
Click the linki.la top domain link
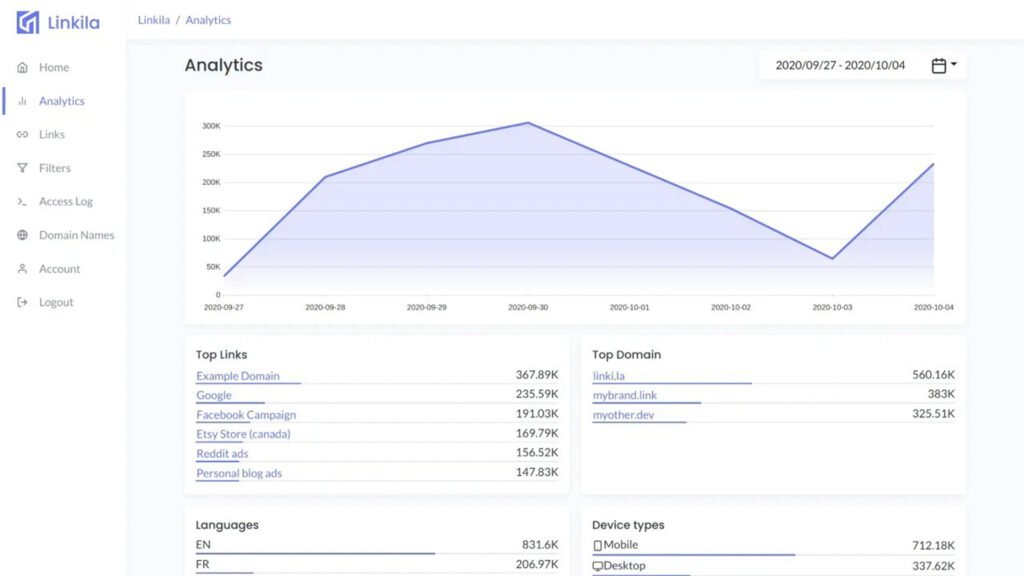[x=608, y=376]
